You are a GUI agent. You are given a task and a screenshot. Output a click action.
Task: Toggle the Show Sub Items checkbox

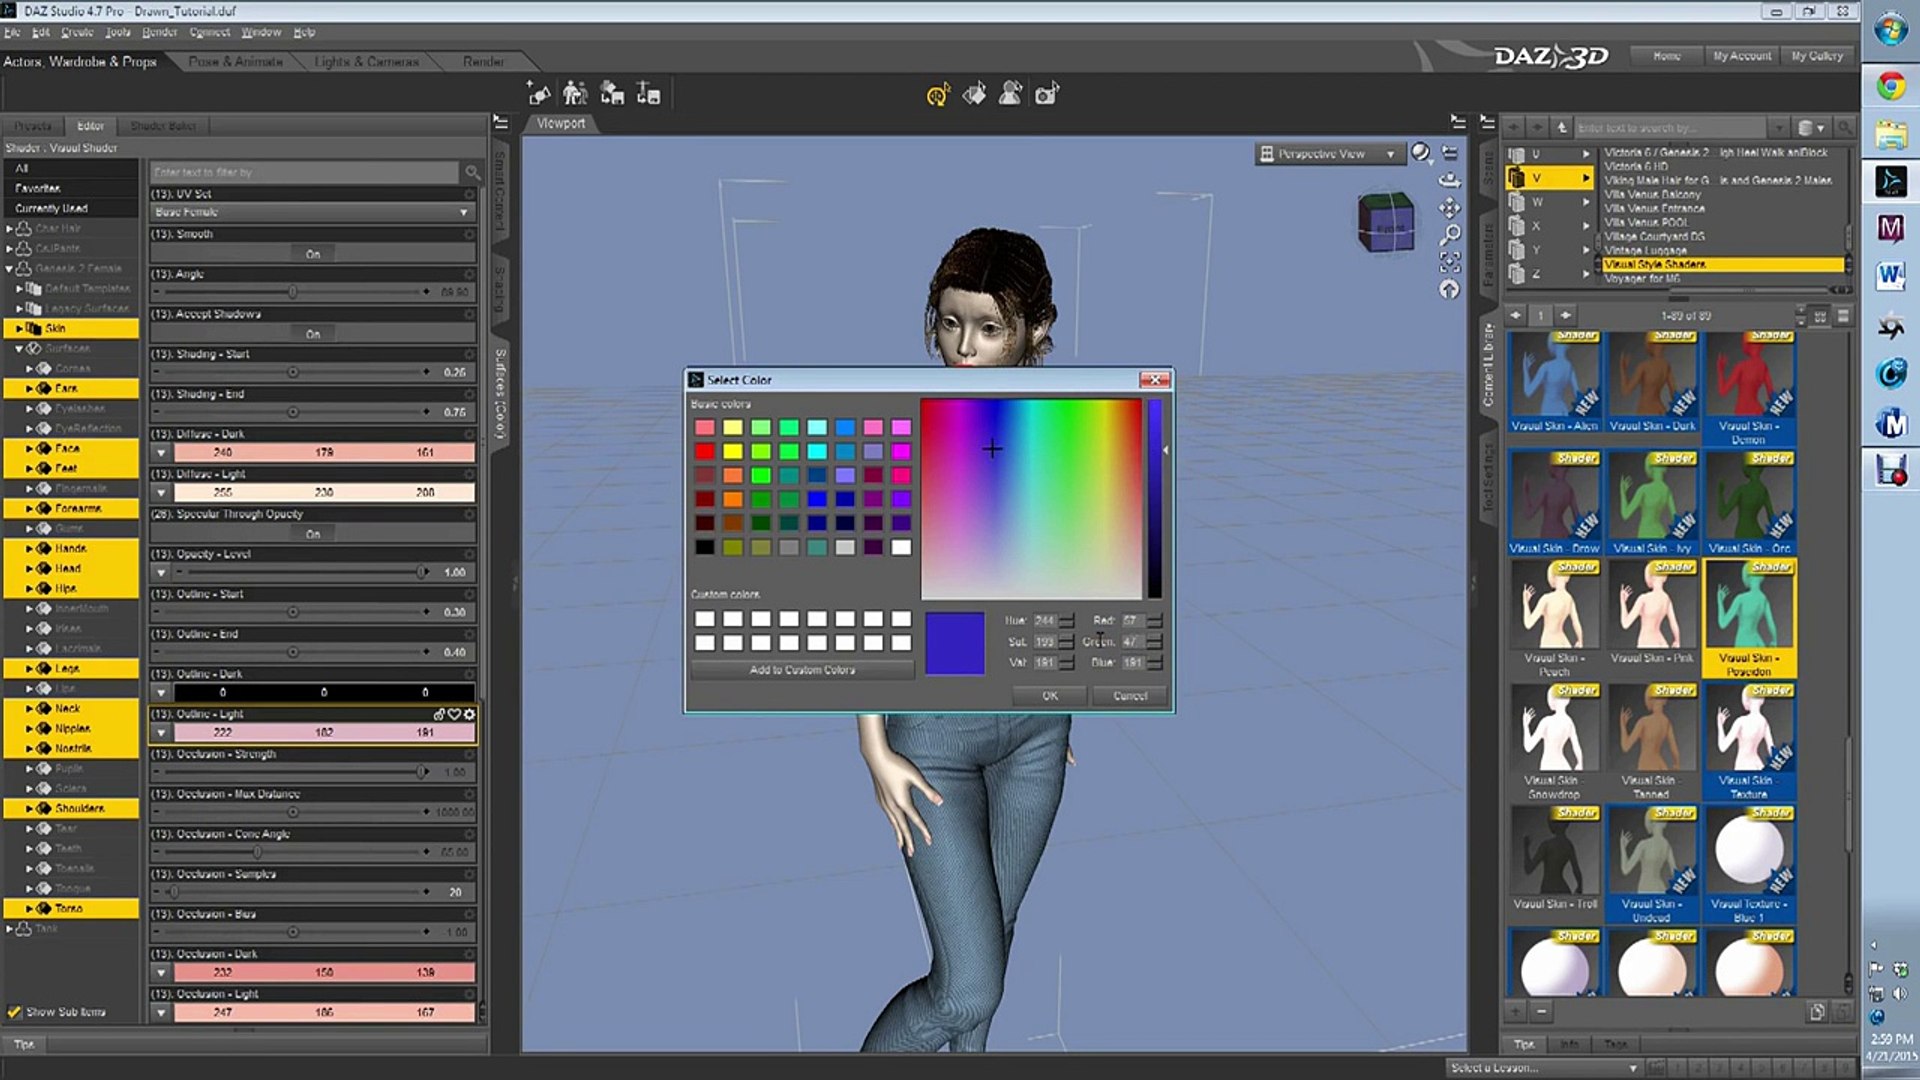coord(14,1012)
